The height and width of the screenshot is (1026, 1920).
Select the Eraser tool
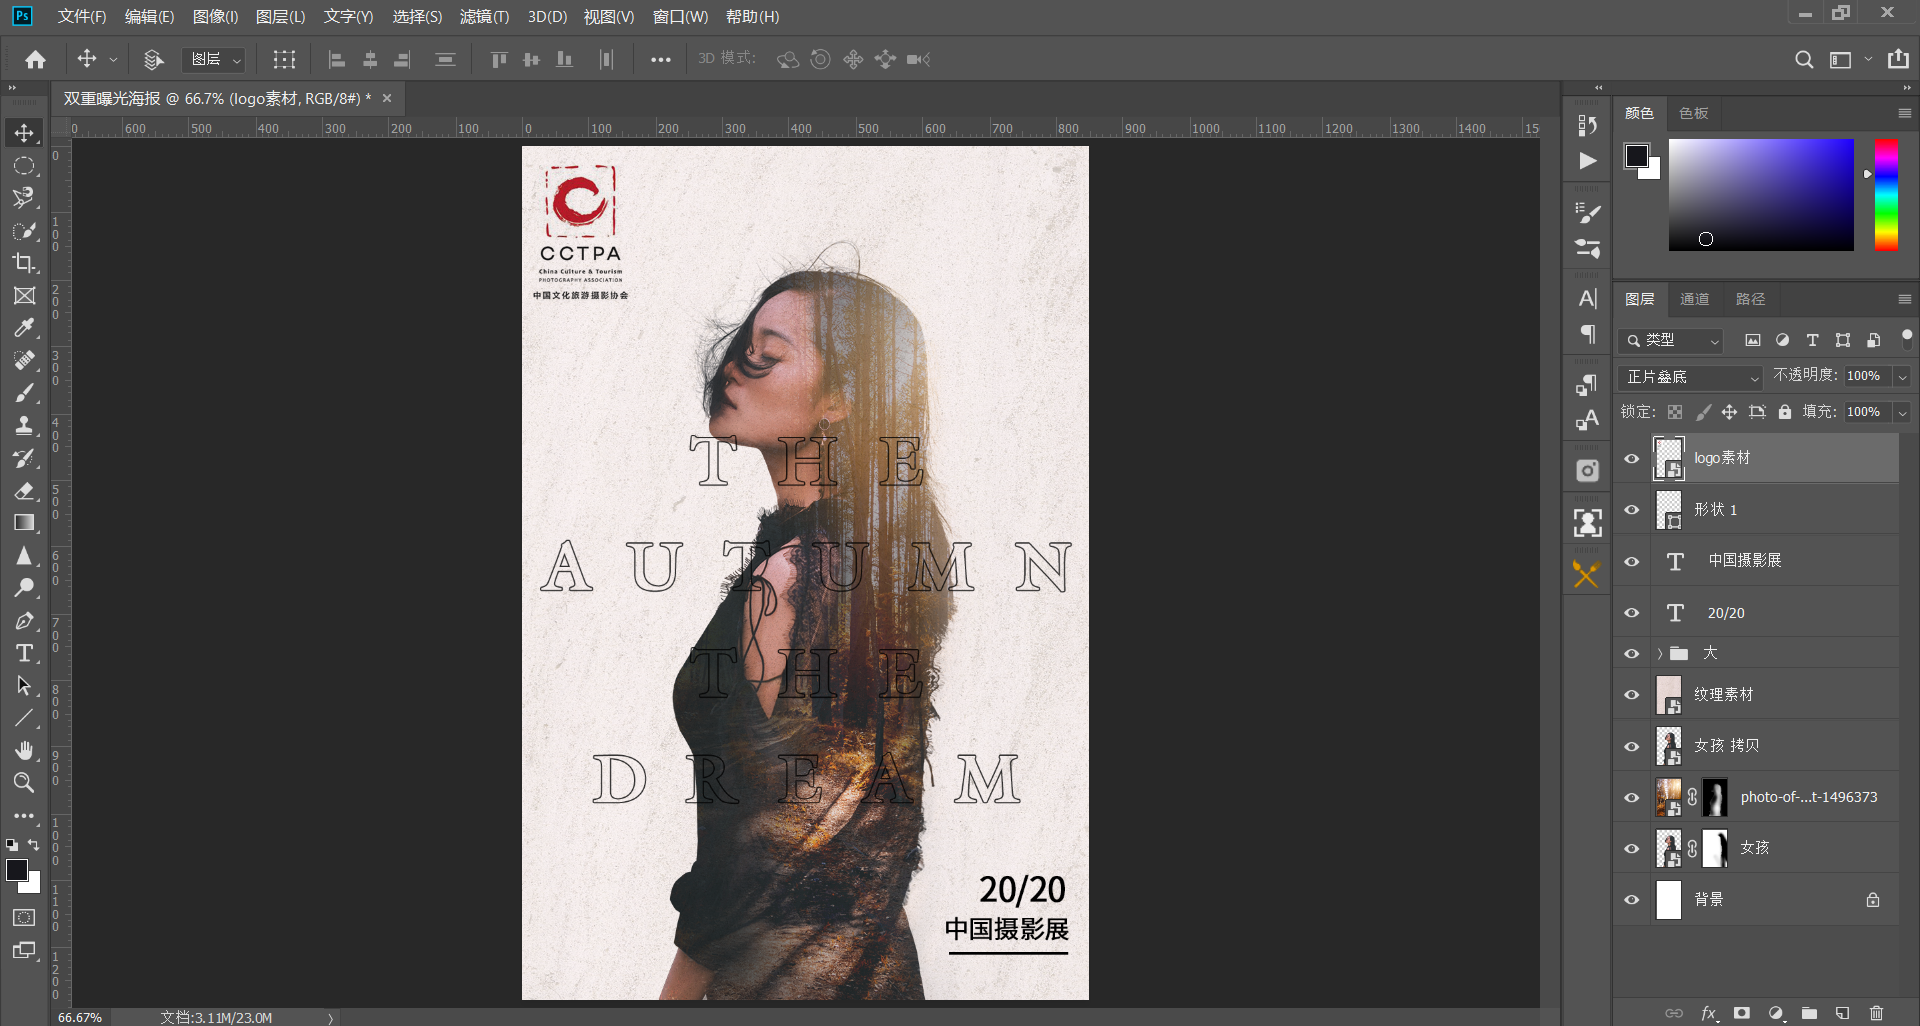(x=24, y=491)
